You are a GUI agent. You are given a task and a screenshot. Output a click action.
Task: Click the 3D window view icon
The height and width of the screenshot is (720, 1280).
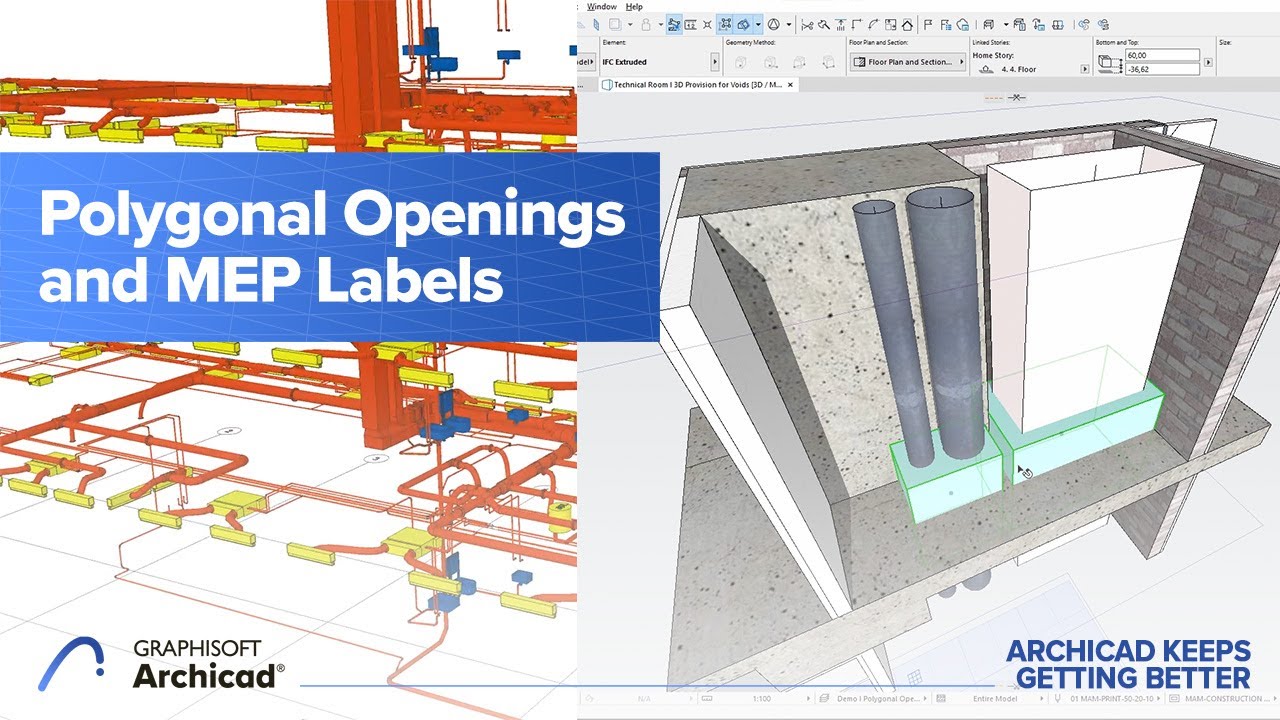tap(988, 24)
